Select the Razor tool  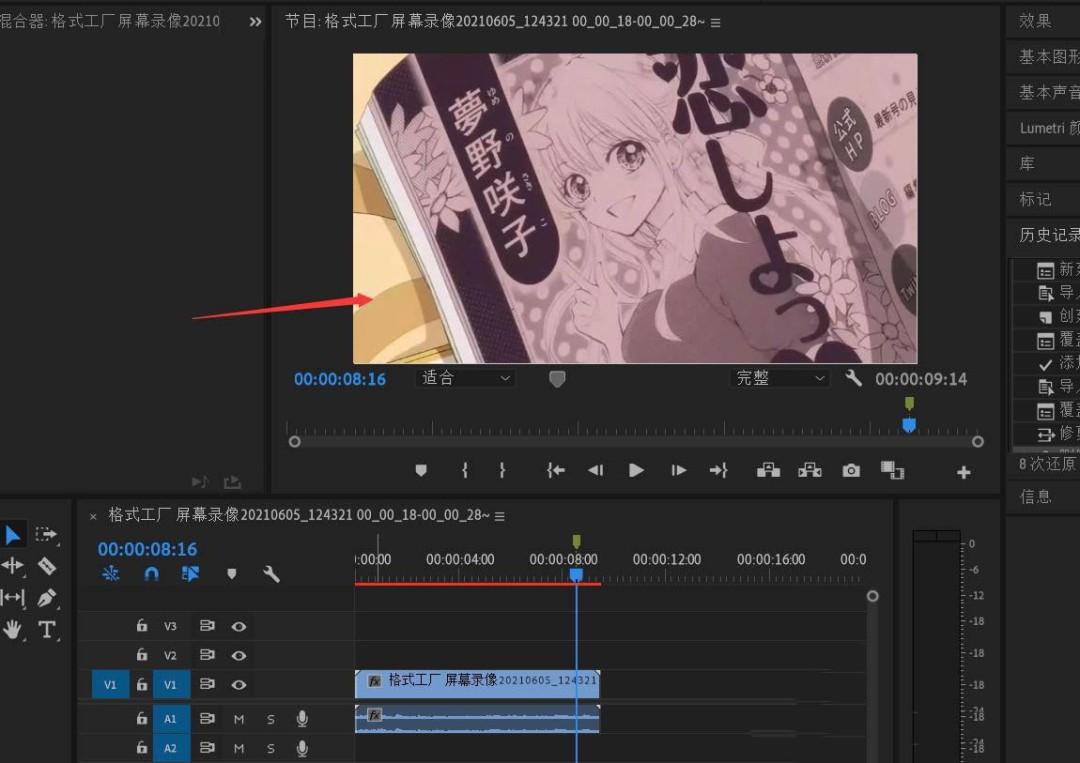(x=47, y=566)
